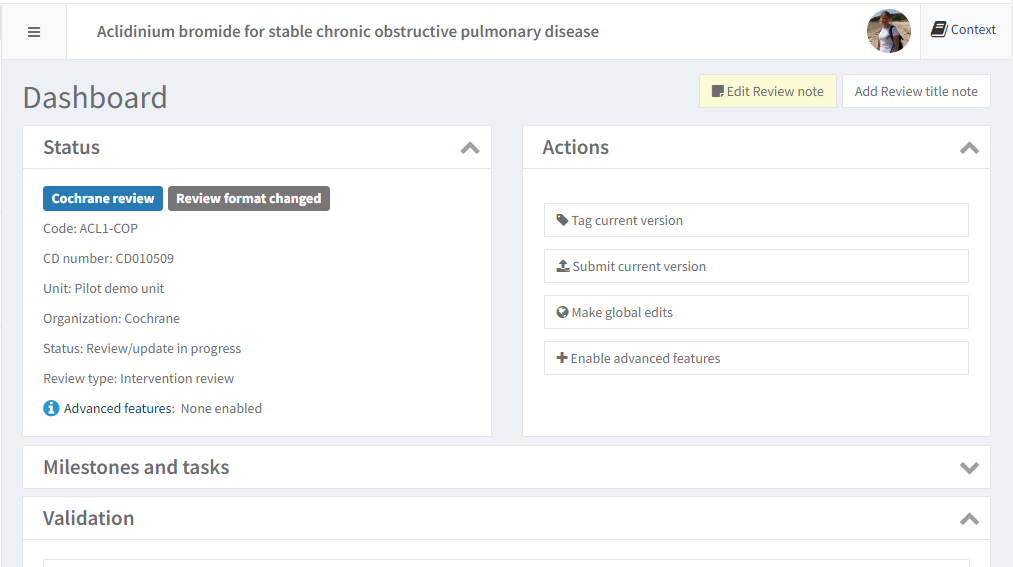1013x567 pixels.
Task: Expand the Milestones and tasks section
Action: pos(968,468)
